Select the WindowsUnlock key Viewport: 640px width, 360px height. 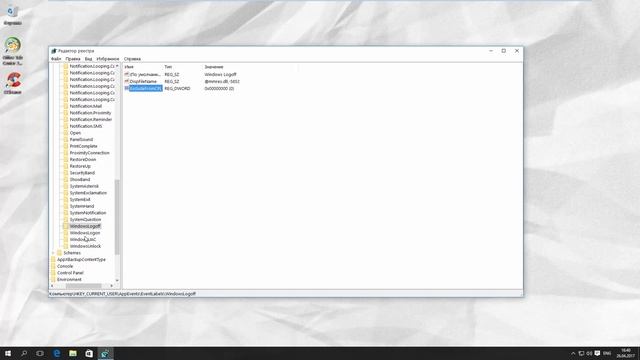[x=85, y=246]
